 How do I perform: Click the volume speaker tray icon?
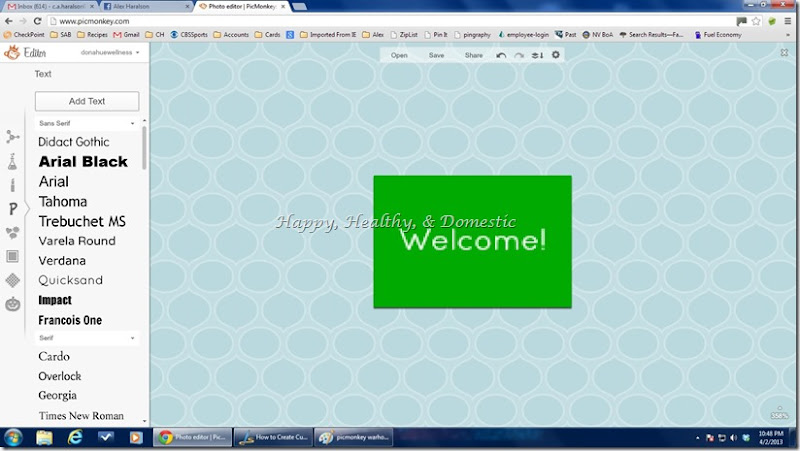[734, 438]
